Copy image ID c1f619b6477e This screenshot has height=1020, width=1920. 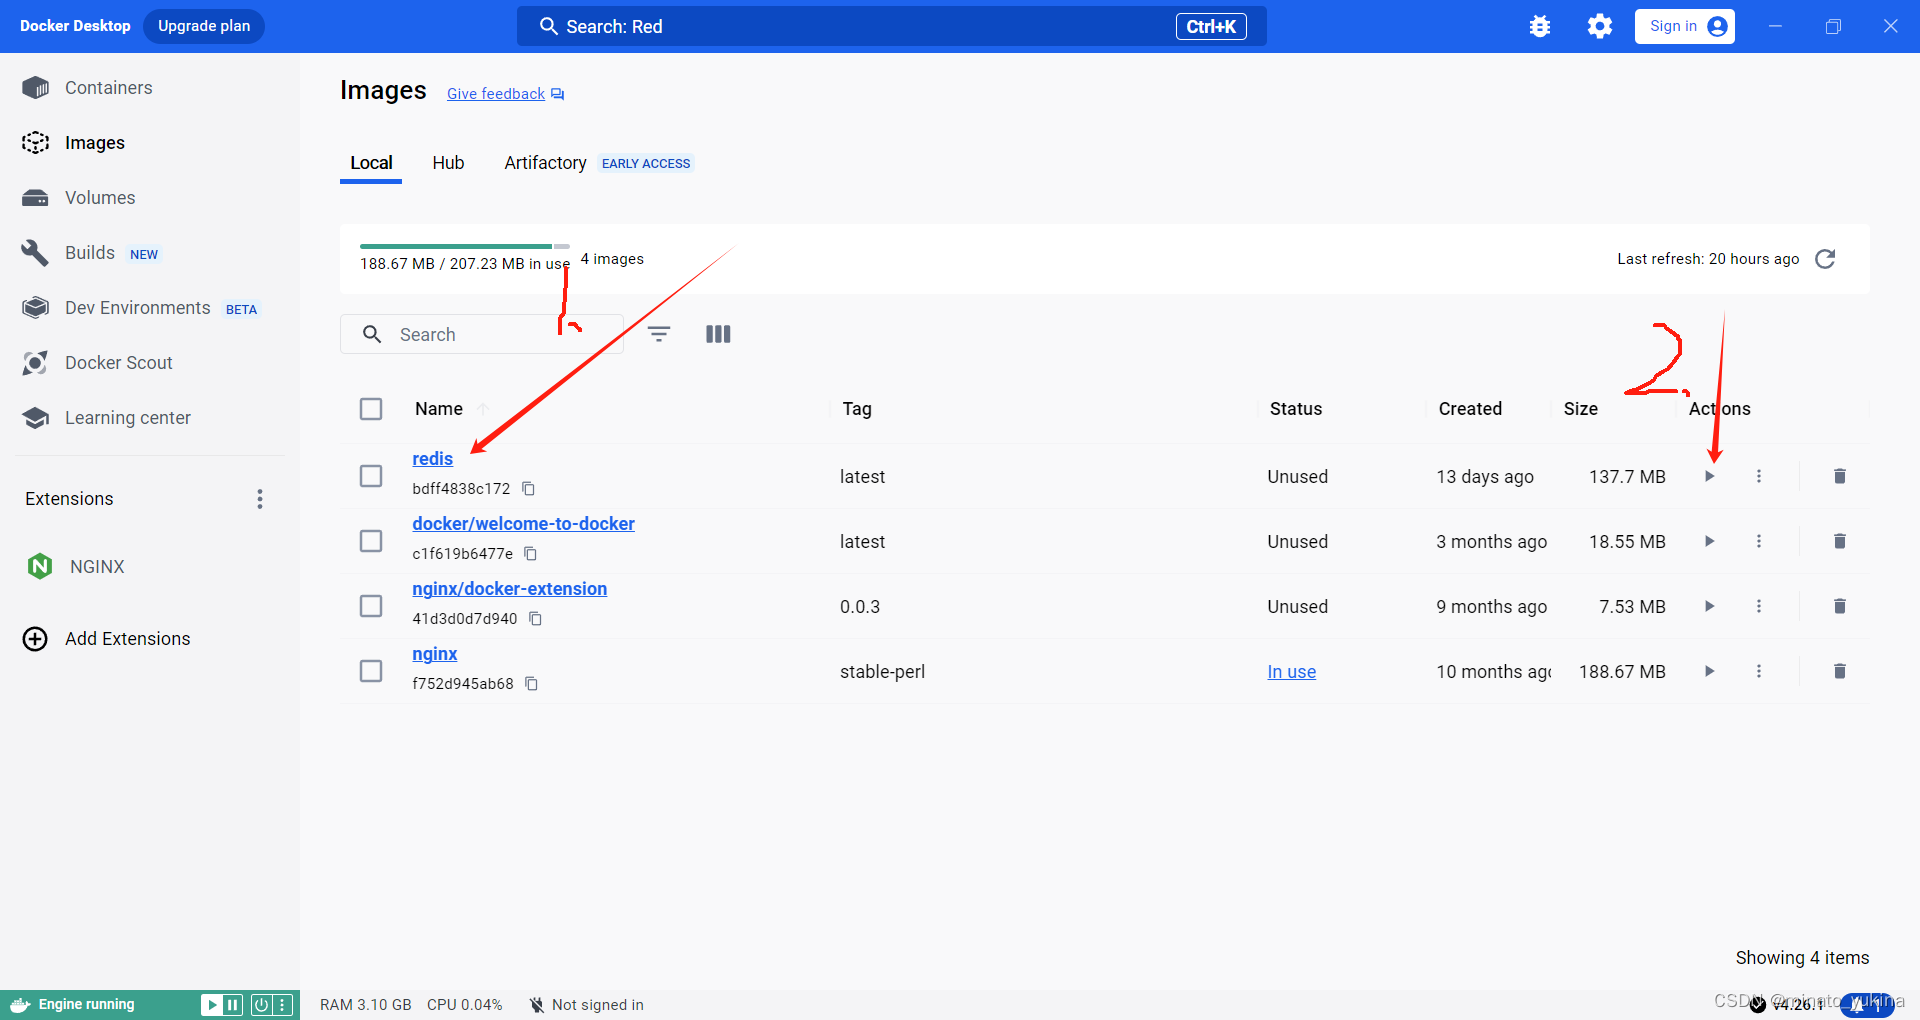point(531,554)
